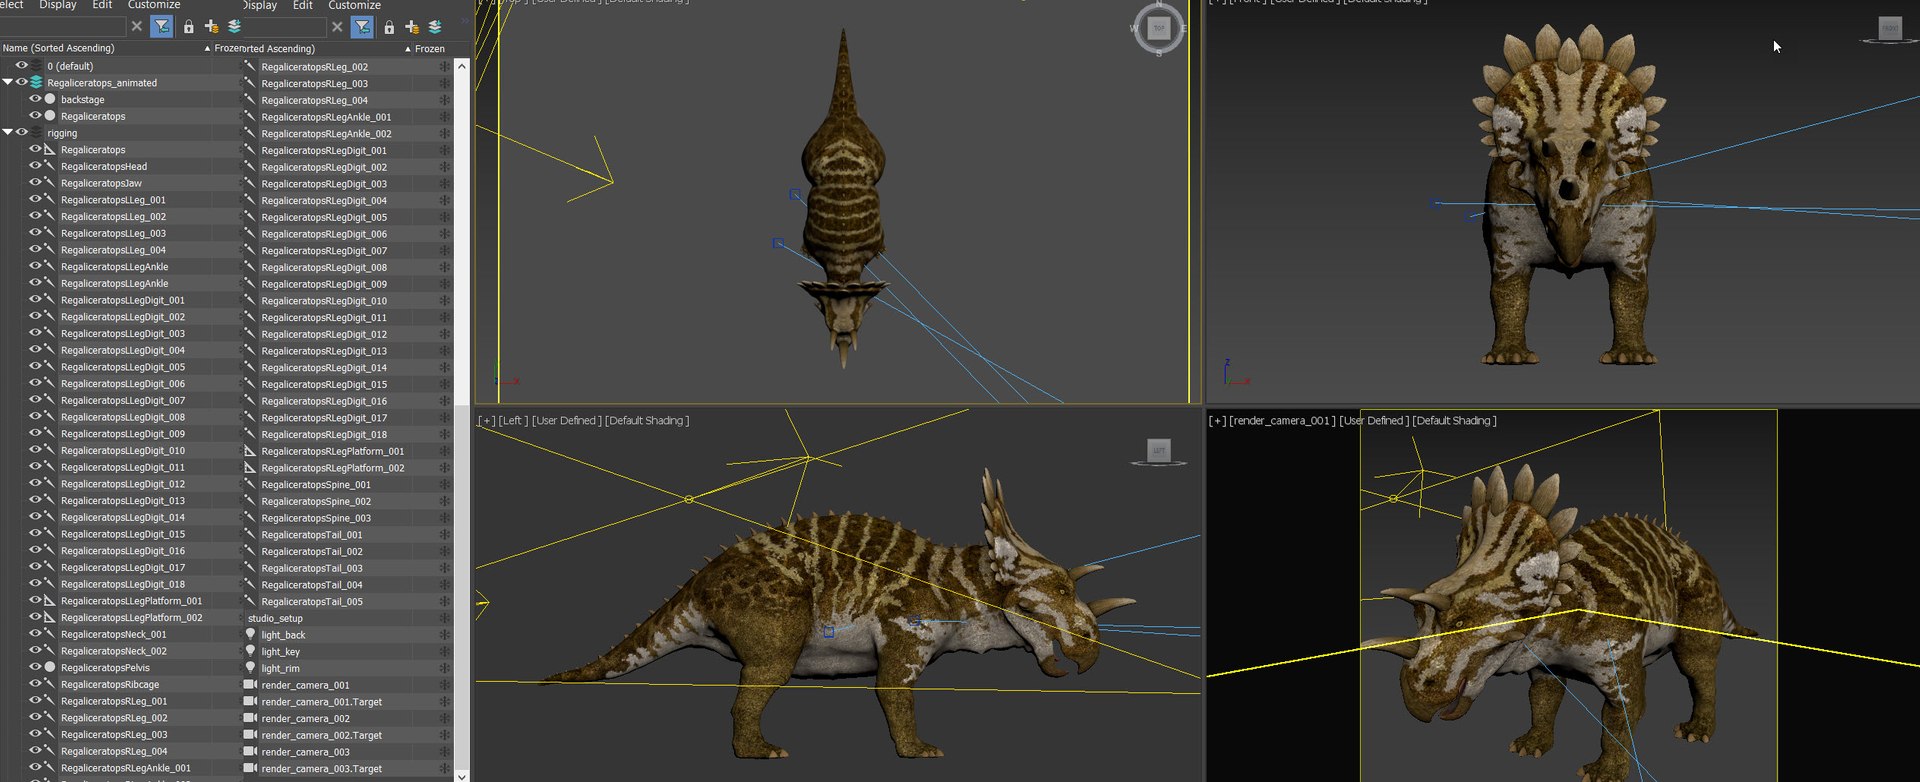This screenshot has height=782, width=1920.
Task: Toggle filter button in right Scene Explorer
Action: coord(362,27)
